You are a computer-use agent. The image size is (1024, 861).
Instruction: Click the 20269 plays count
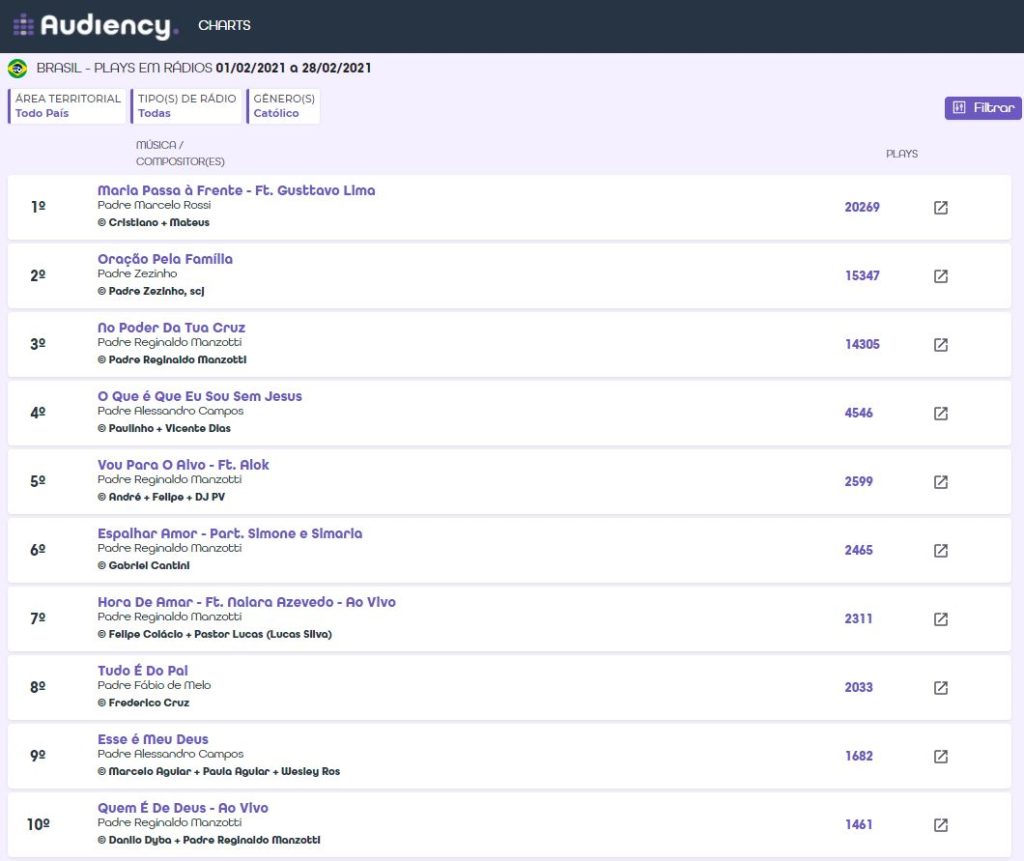coord(861,208)
